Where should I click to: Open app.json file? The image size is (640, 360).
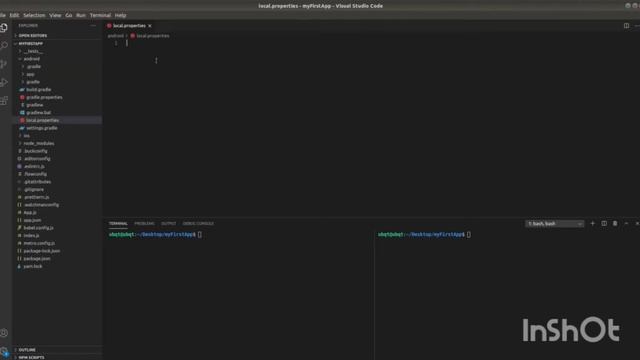click(32, 220)
